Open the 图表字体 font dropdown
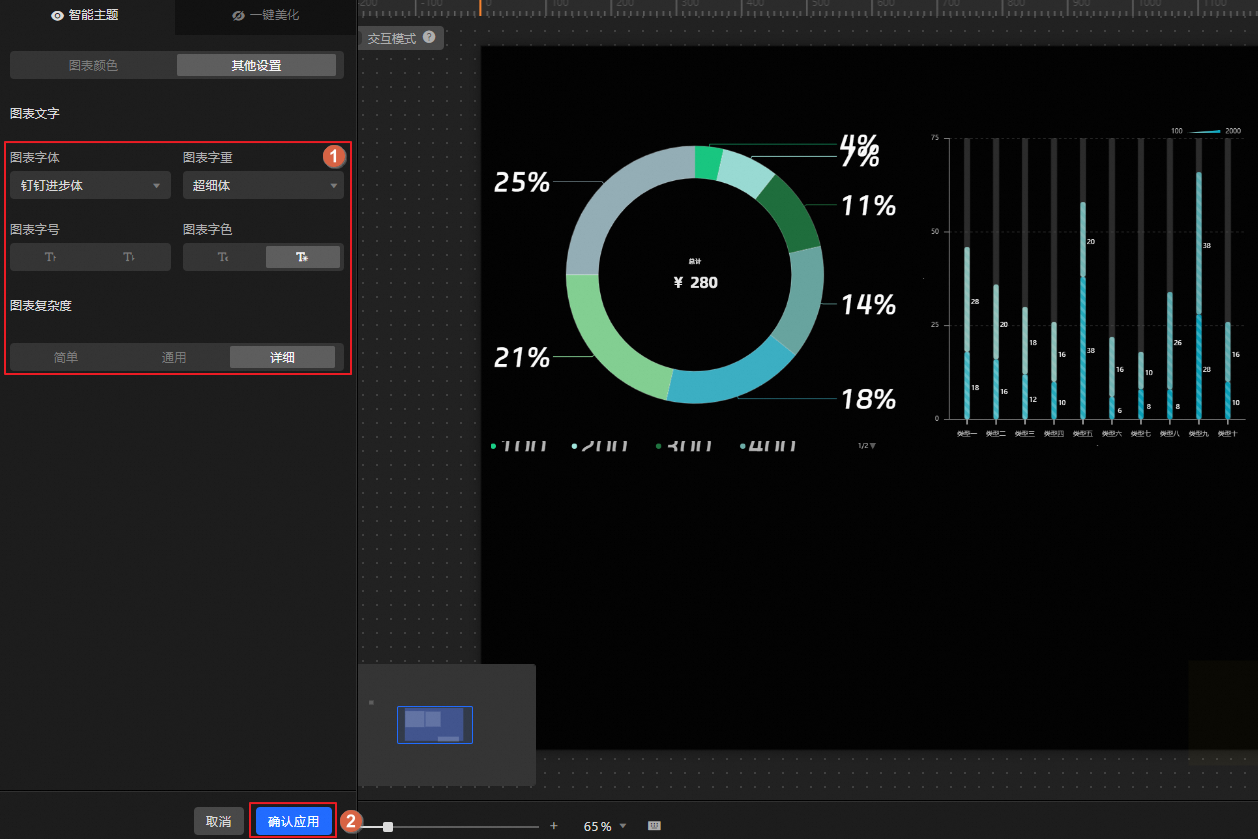 (x=90, y=186)
